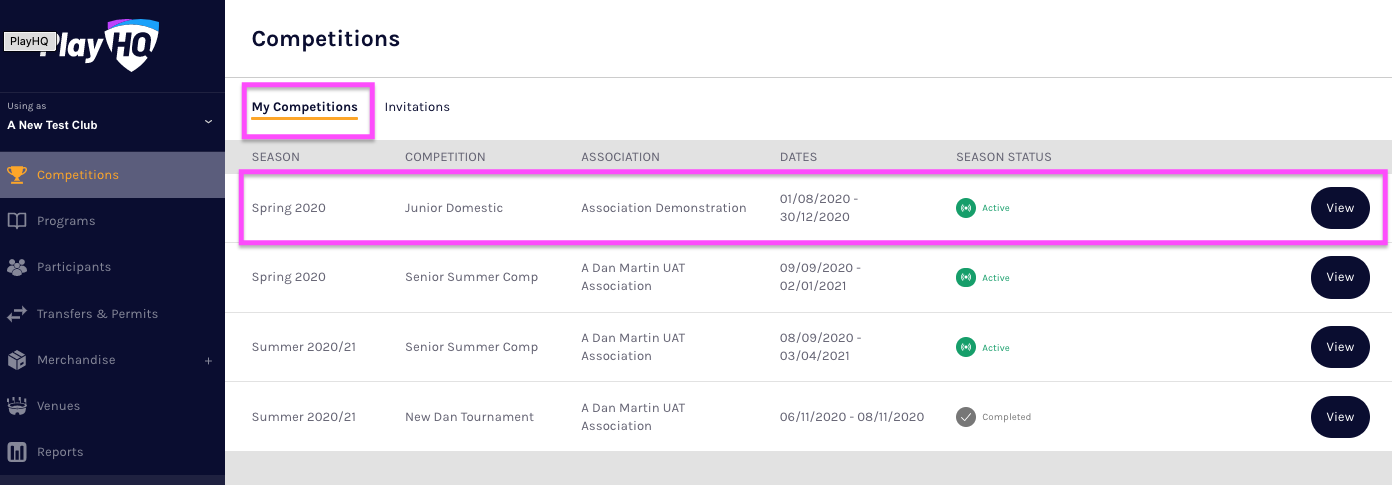View the New Dan Tournament competition
This screenshot has height=485, width=1392.
1339,417
